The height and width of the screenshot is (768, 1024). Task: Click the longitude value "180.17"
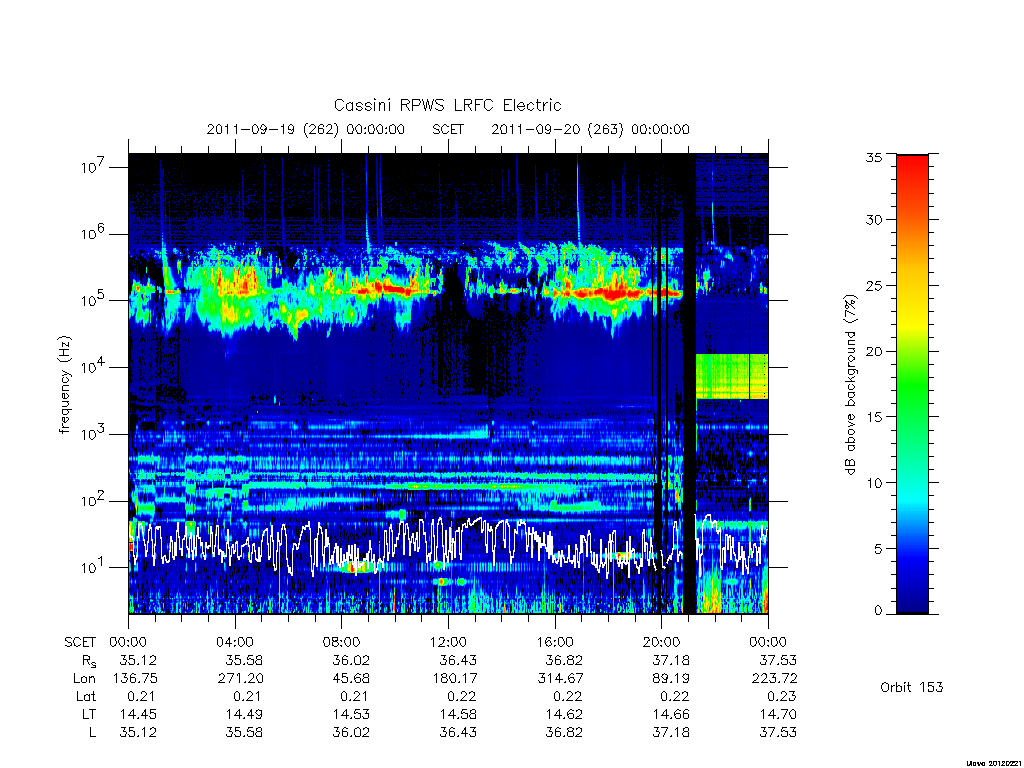pos(454,679)
